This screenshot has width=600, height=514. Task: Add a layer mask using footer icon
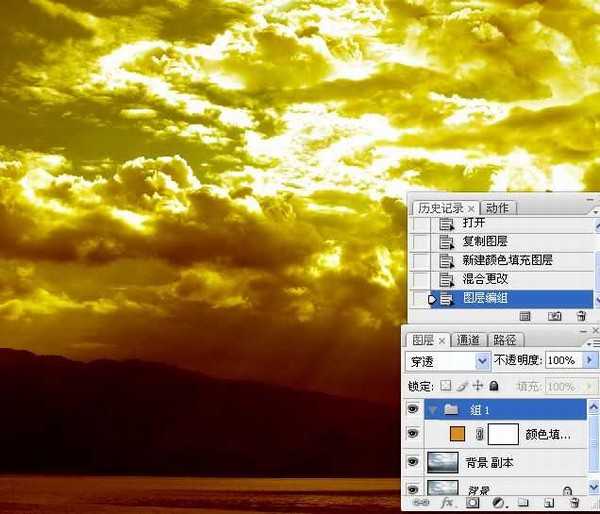pos(473,504)
